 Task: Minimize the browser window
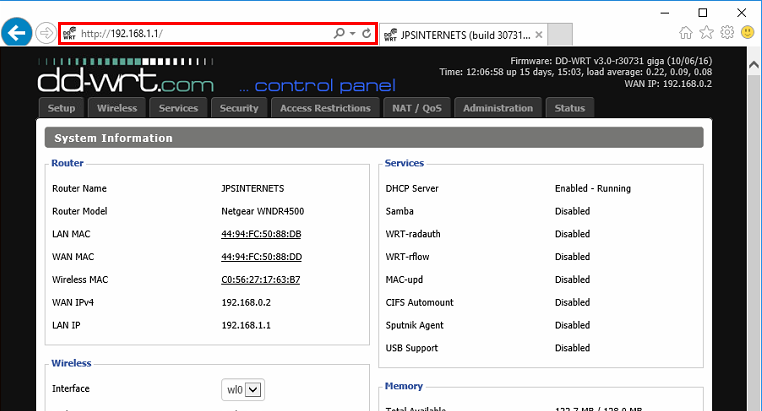pyautogui.click(x=665, y=13)
